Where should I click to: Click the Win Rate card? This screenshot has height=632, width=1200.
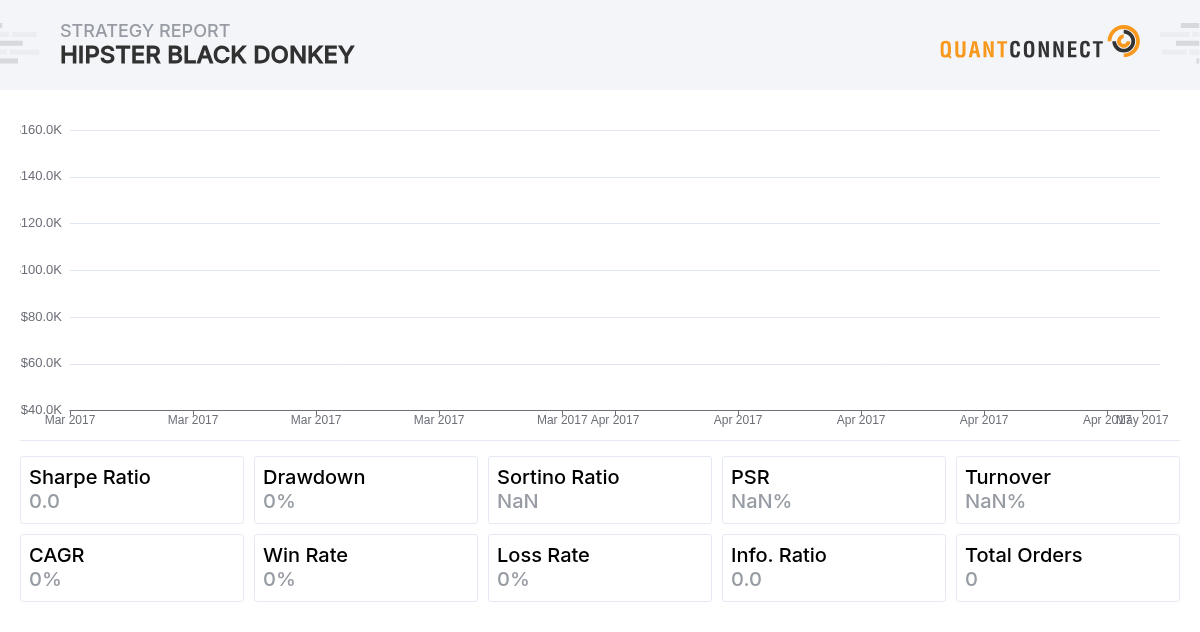coord(366,568)
